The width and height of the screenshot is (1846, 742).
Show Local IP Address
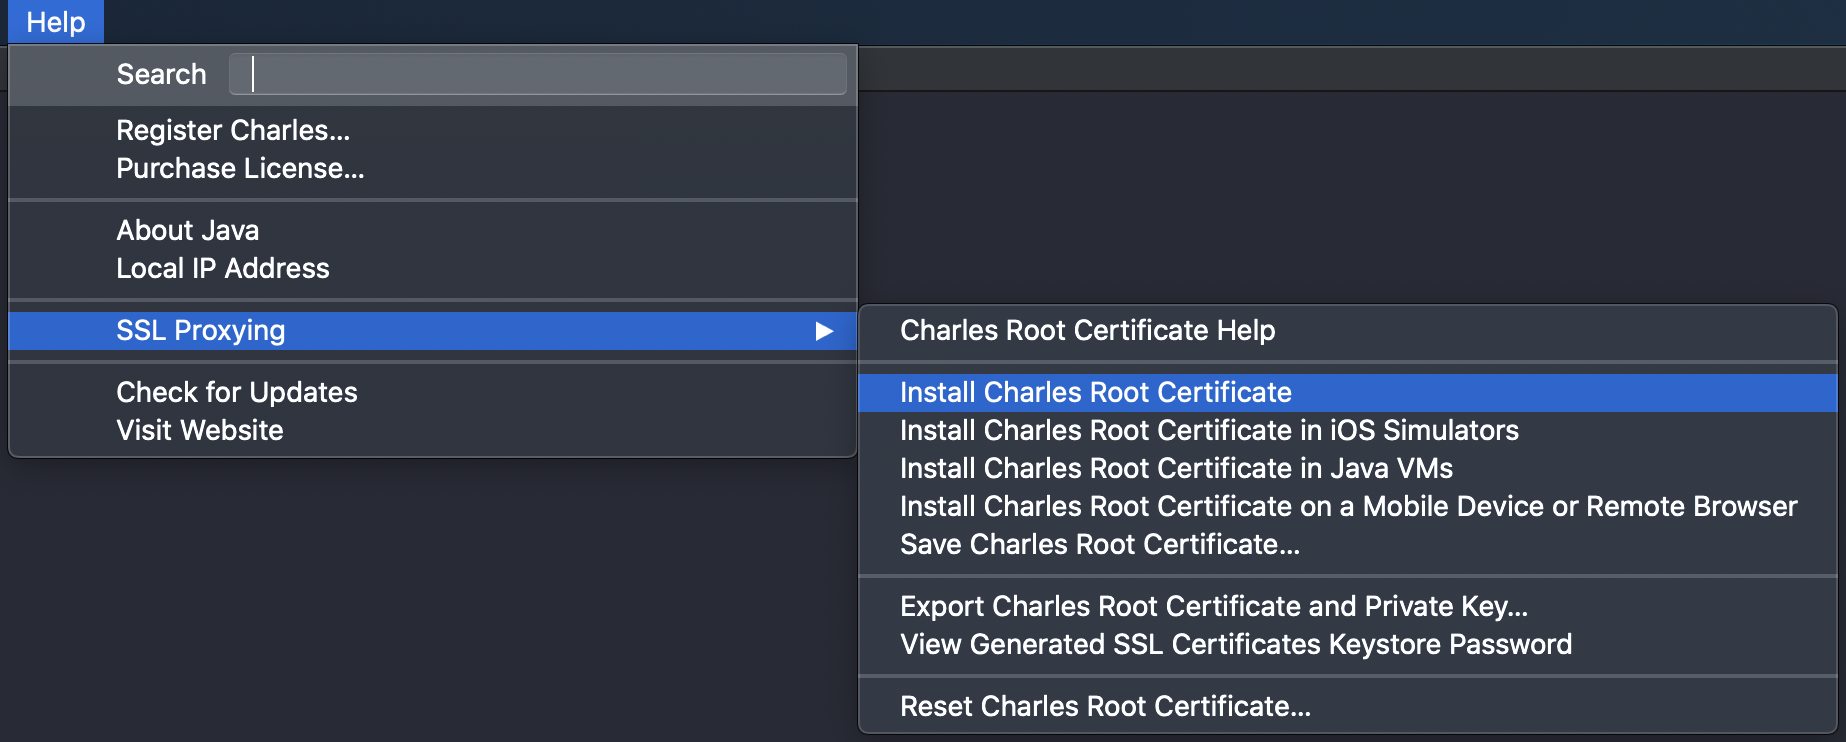(x=432, y=269)
